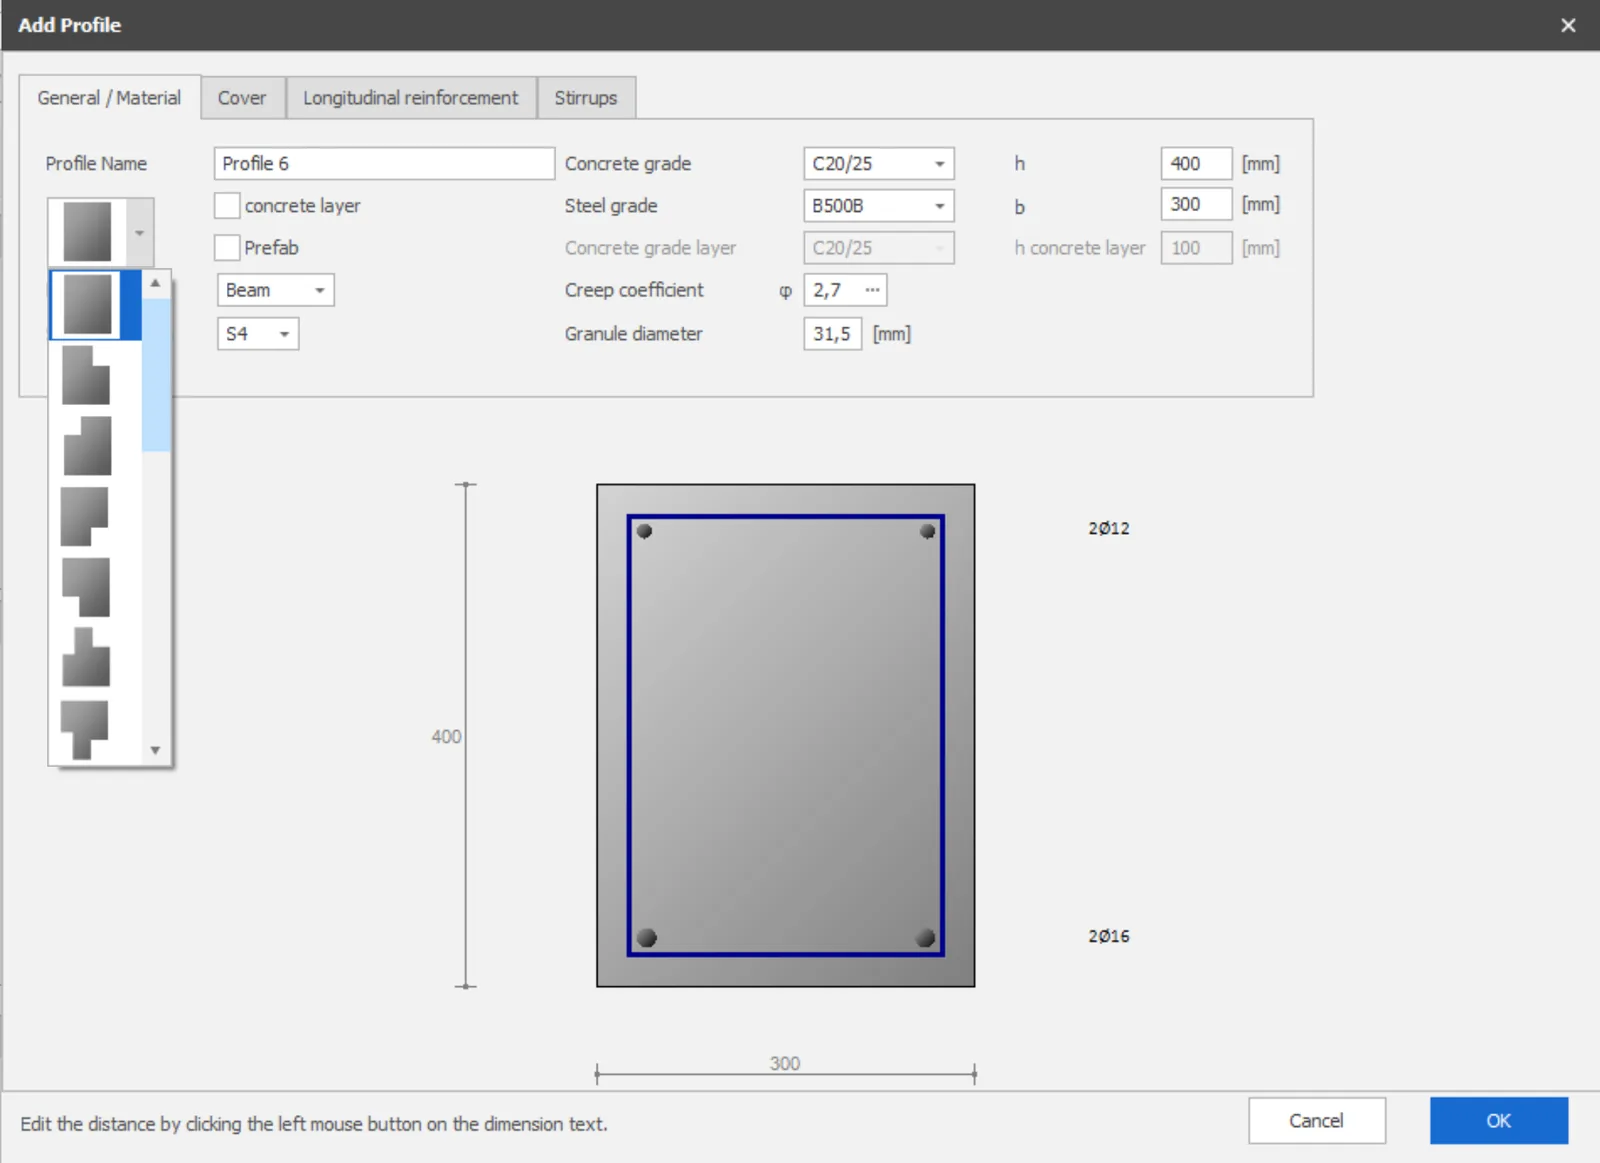Click the top-right rebar in the section

pos(928,531)
